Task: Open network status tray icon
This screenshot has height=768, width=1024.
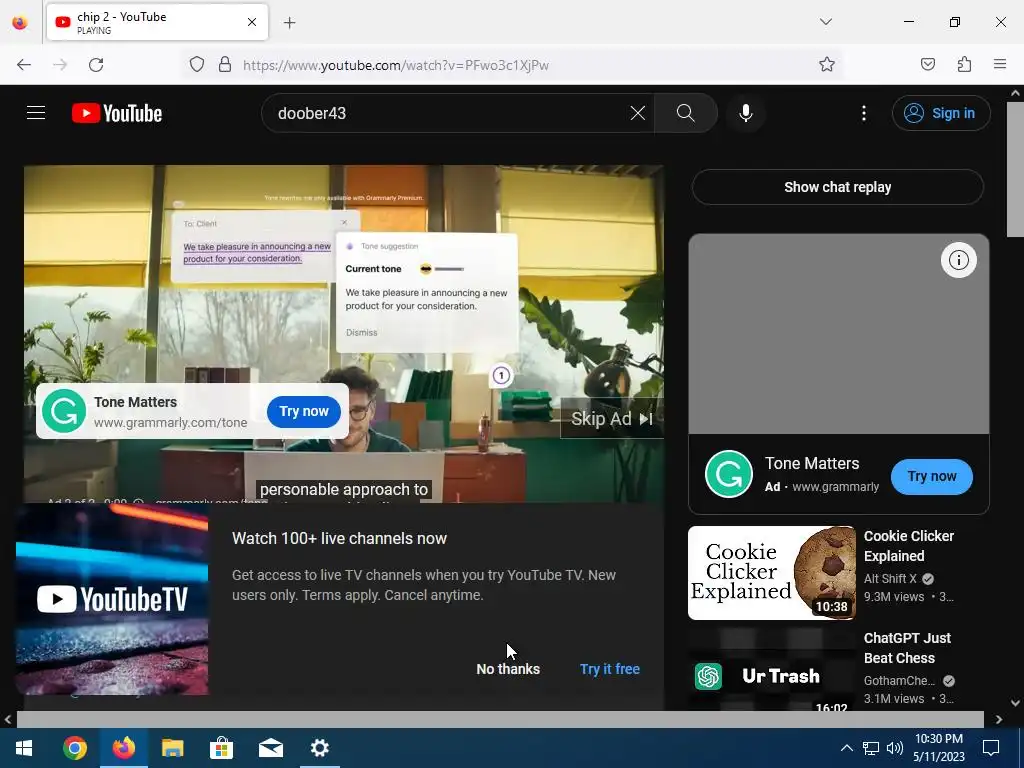Action: pyautogui.click(x=871, y=748)
